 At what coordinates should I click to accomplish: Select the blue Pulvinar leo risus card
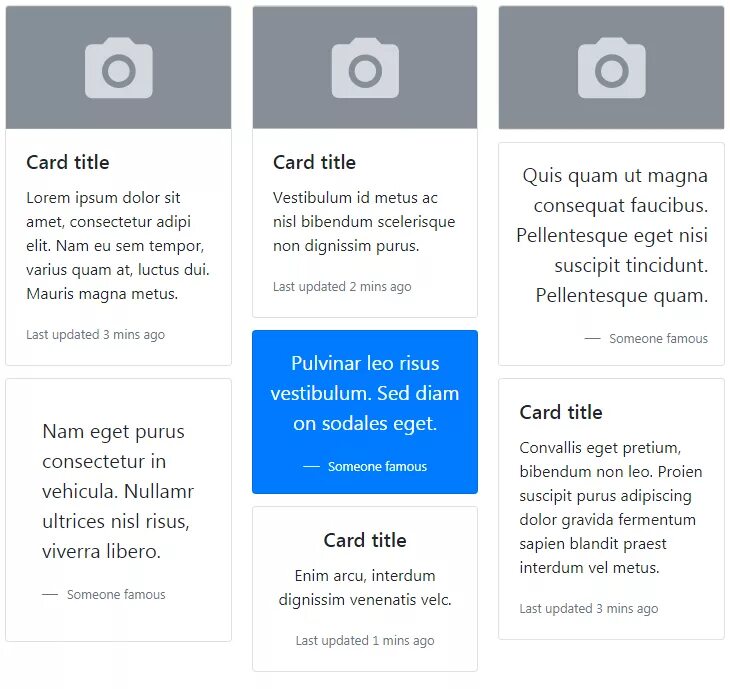coord(365,412)
